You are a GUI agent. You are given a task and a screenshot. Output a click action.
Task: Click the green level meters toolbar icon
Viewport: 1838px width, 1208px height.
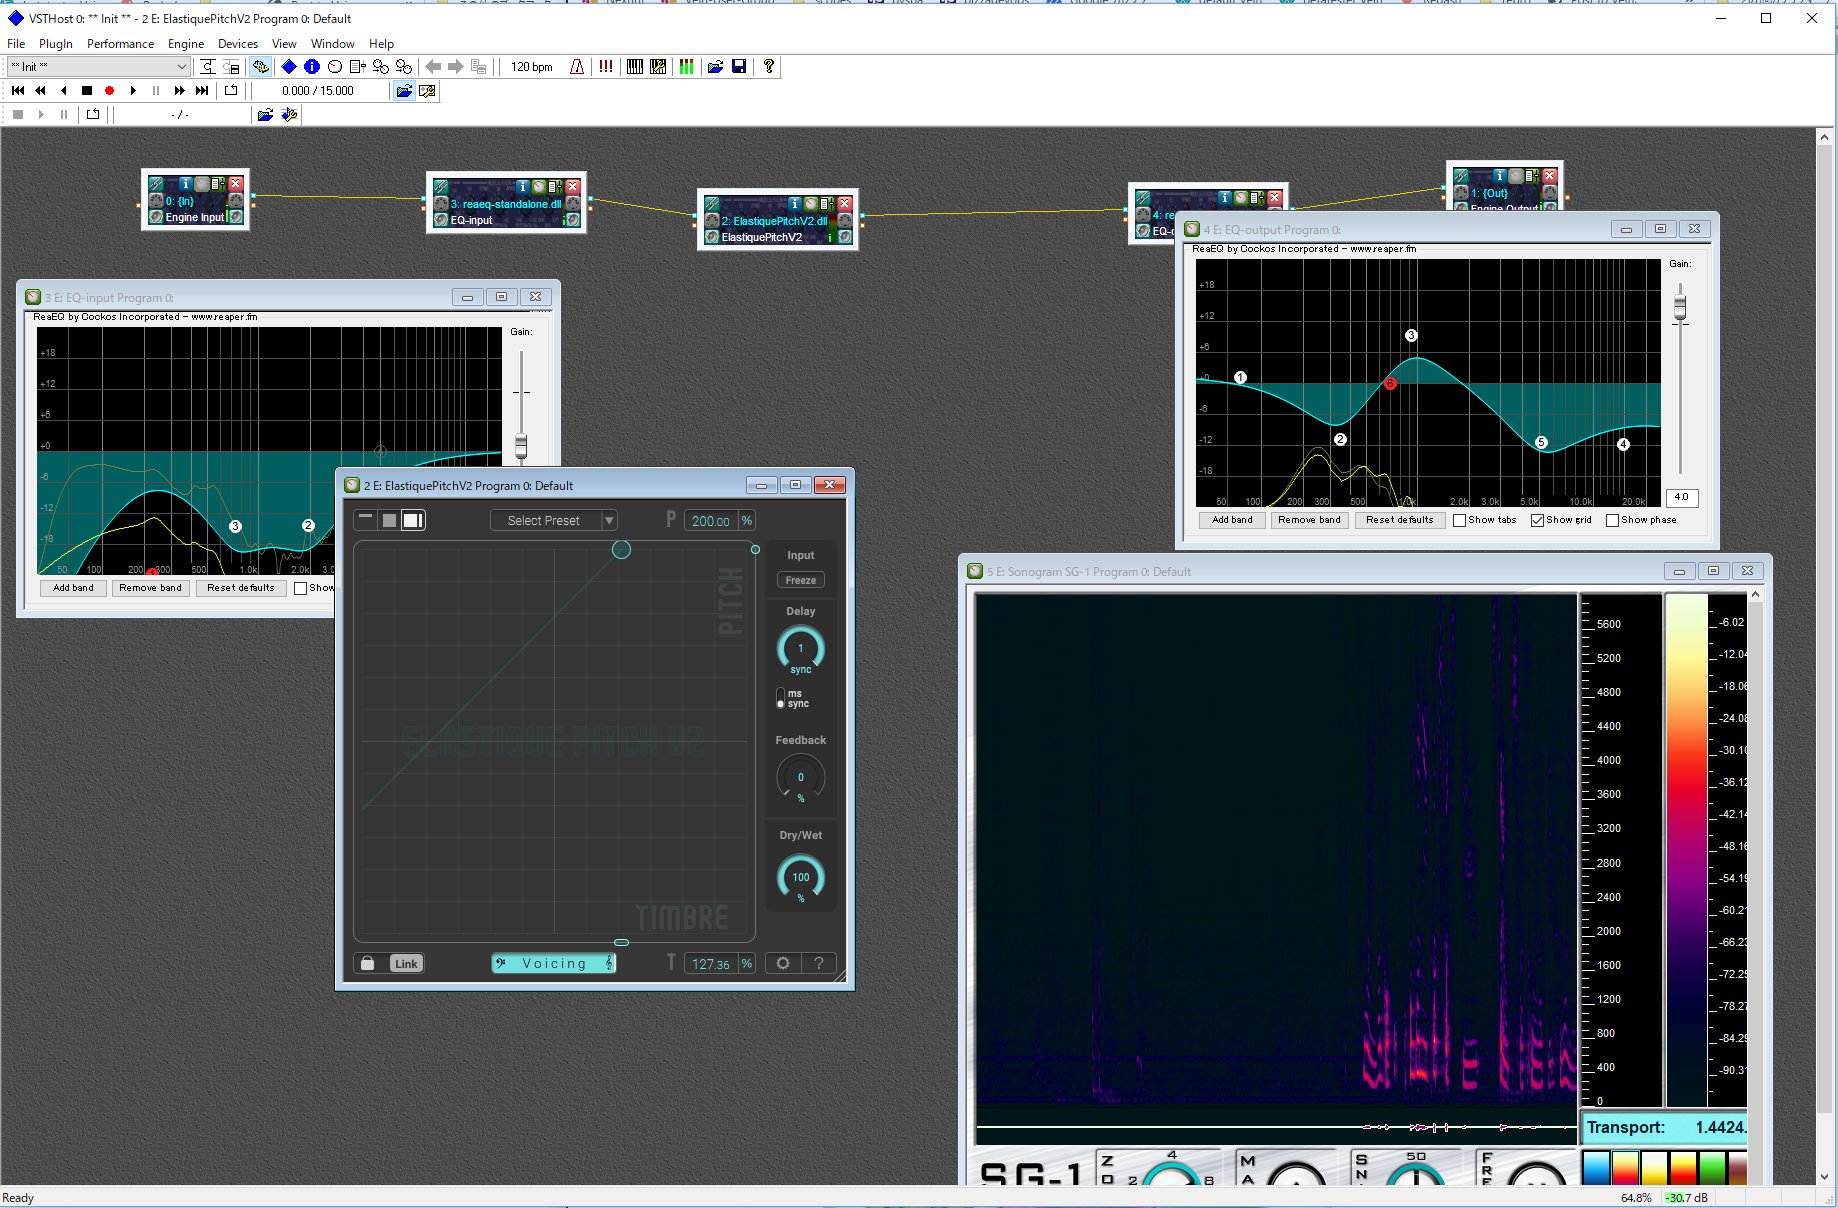click(x=687, y=67)
